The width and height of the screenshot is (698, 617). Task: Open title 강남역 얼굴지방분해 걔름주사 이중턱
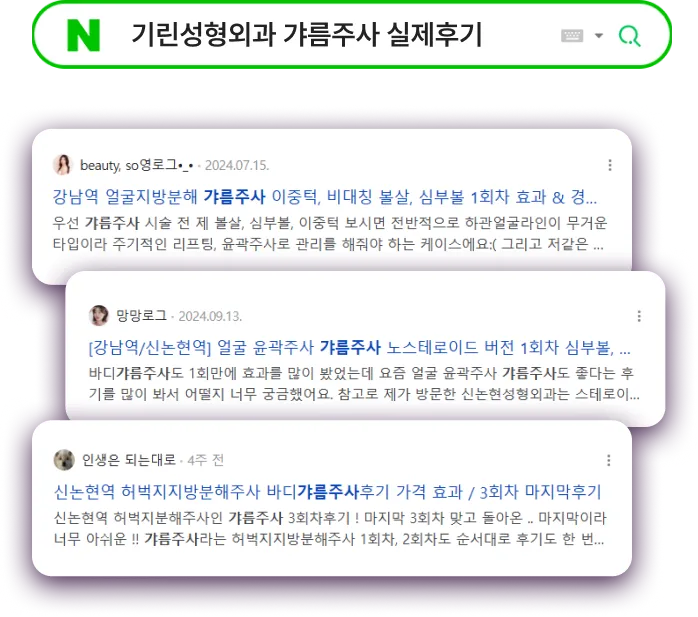coord(325,197)
